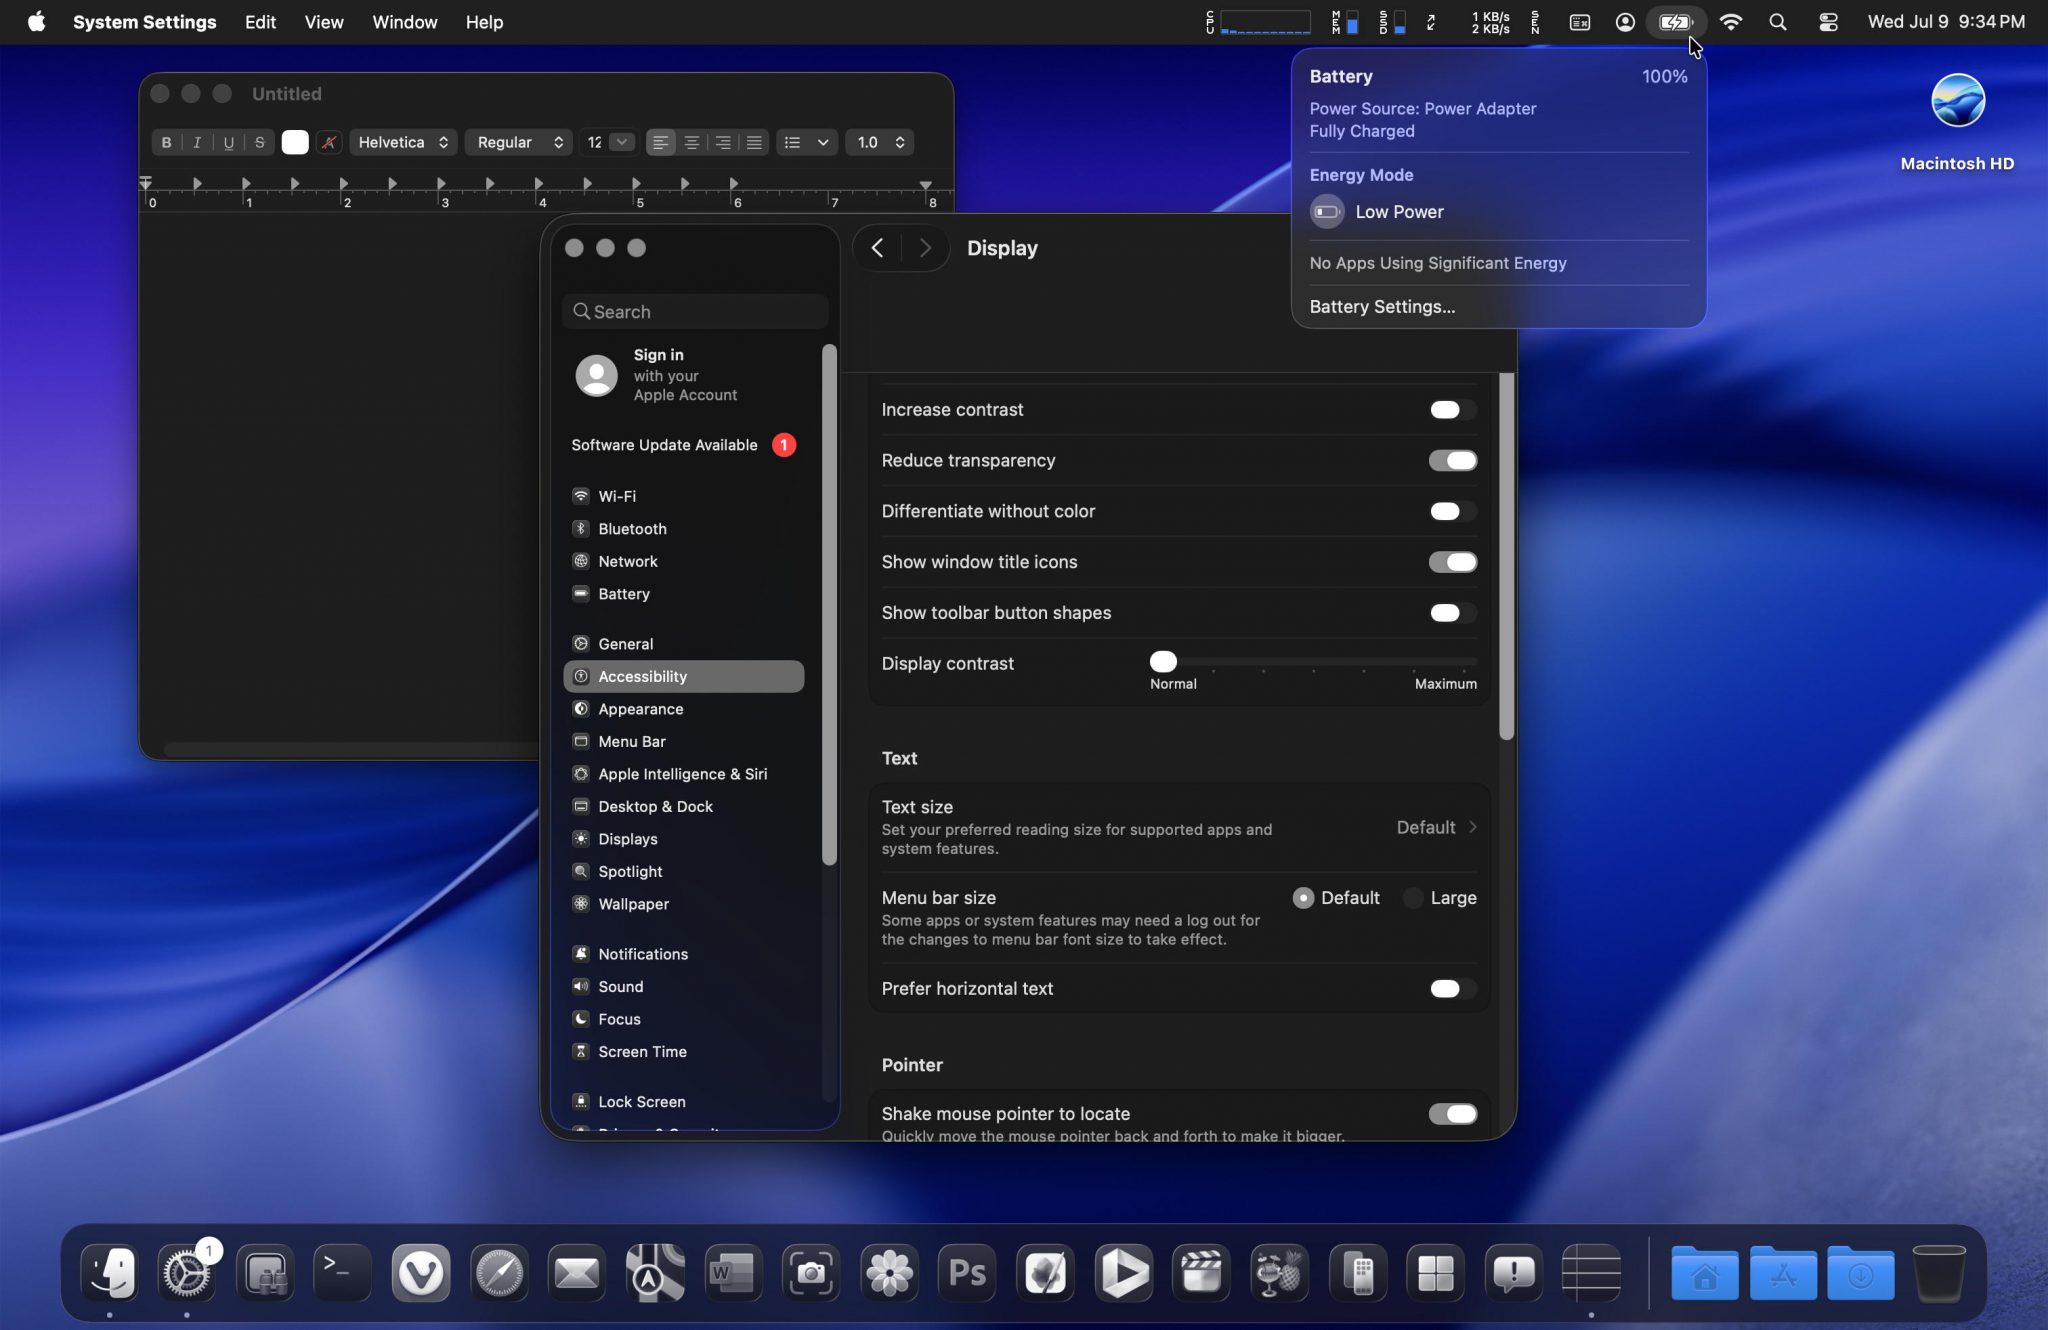The width and height of the screenshot is (2048, 1330).
Task: Turn off Reduce transparency
Action: point(1452,461)
